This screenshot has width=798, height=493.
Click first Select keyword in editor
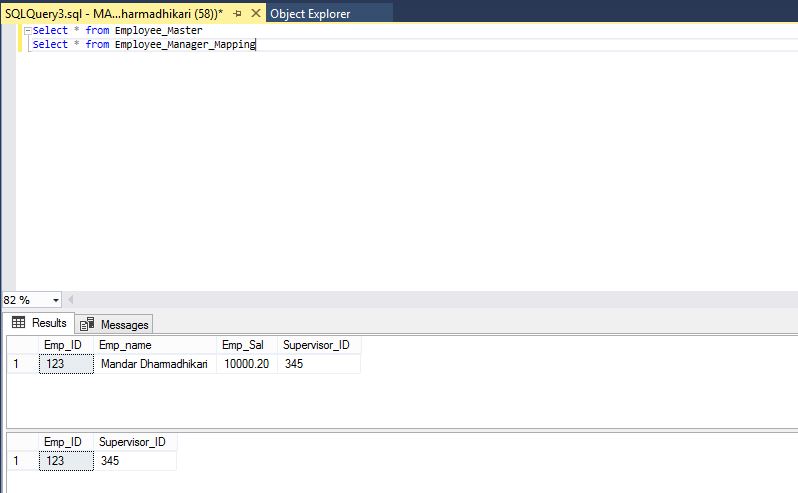click(50, 31)
